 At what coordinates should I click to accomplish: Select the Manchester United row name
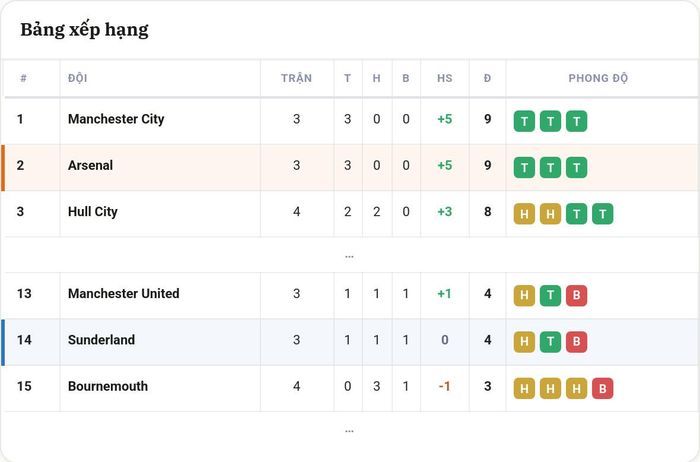124,294
